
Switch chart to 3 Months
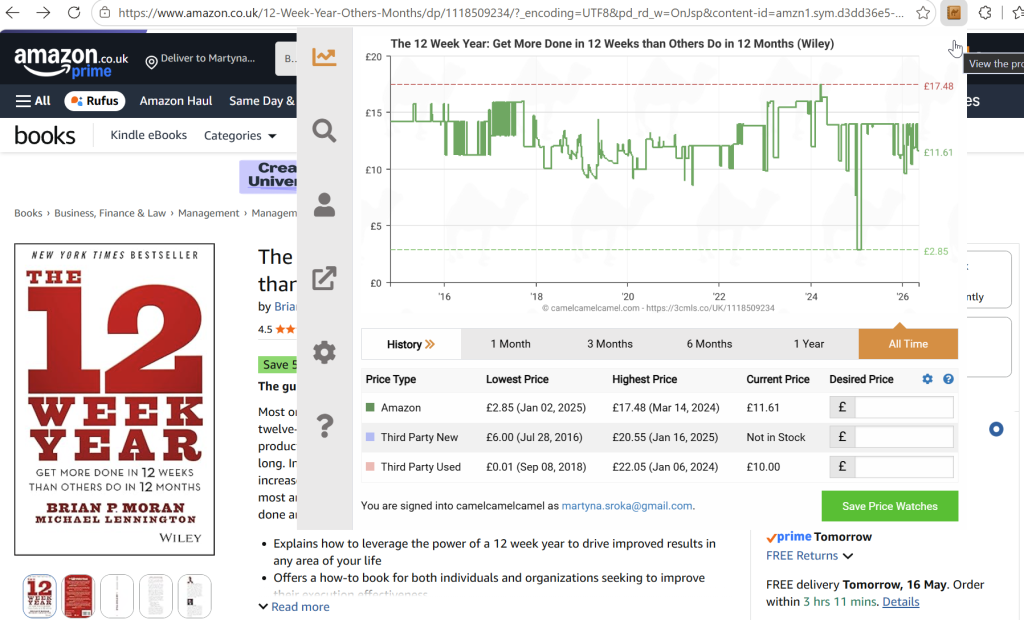(610, 344)
